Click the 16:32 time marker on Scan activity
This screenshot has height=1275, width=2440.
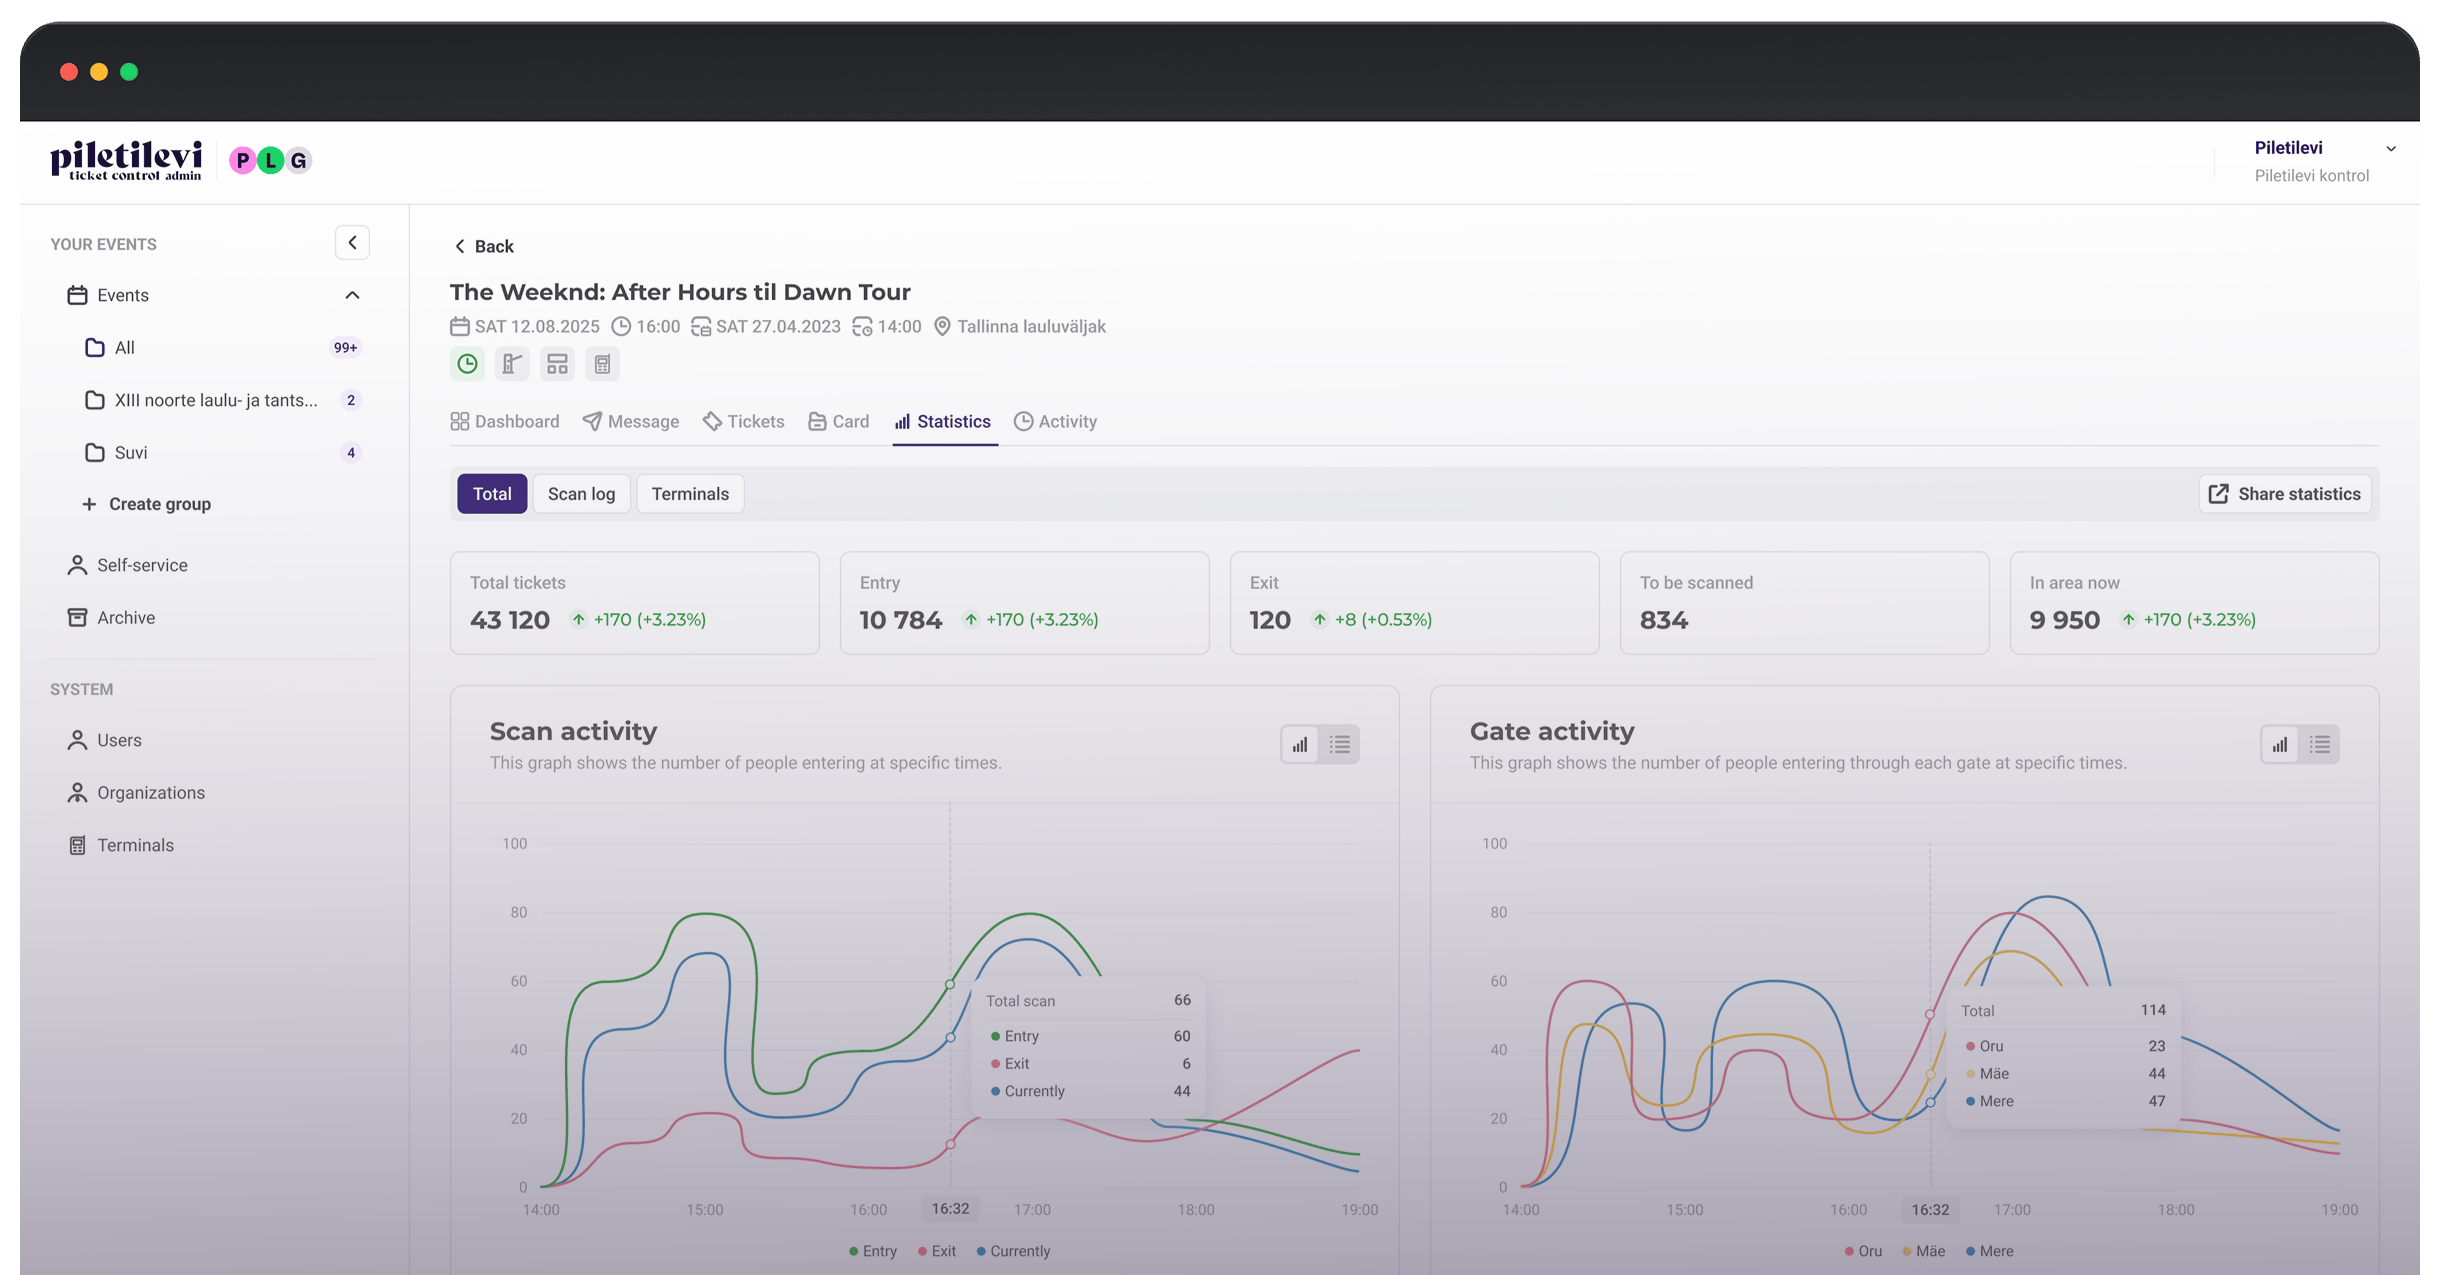pos(950,1209)
